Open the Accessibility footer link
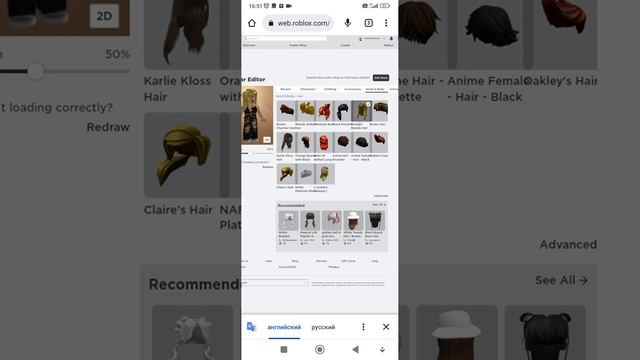 pos(287,267)
